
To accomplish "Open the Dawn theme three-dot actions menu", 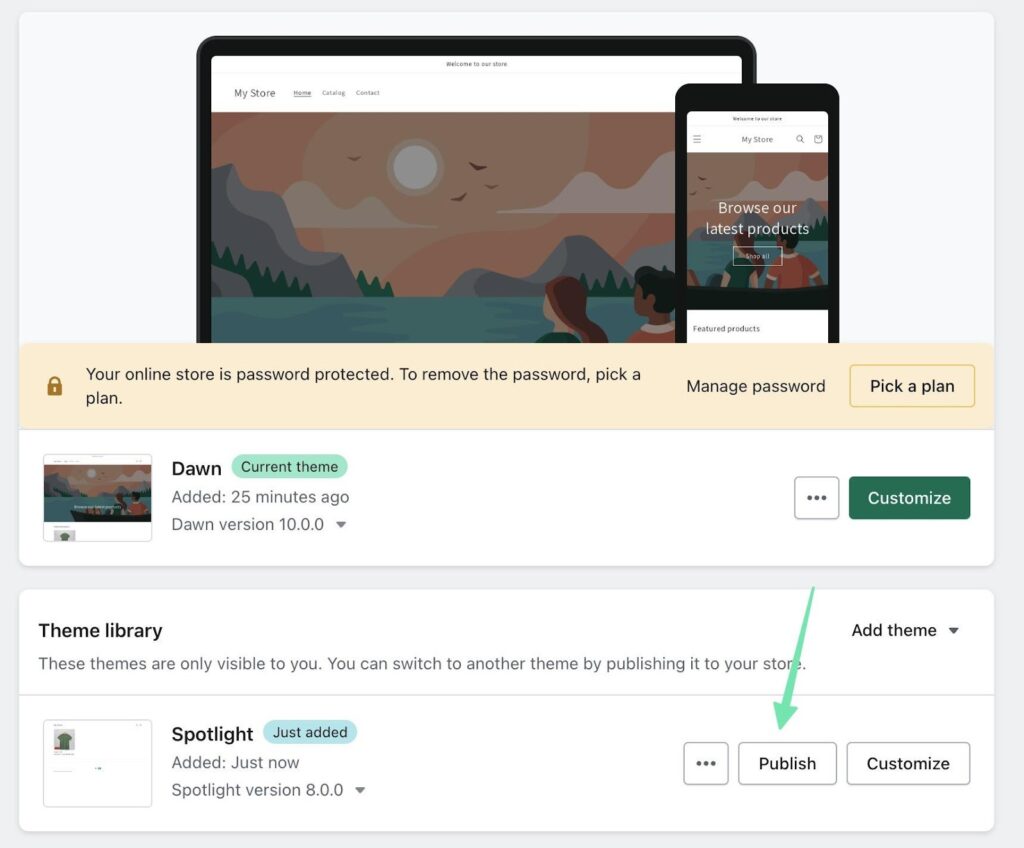I will tap(816, 498).
